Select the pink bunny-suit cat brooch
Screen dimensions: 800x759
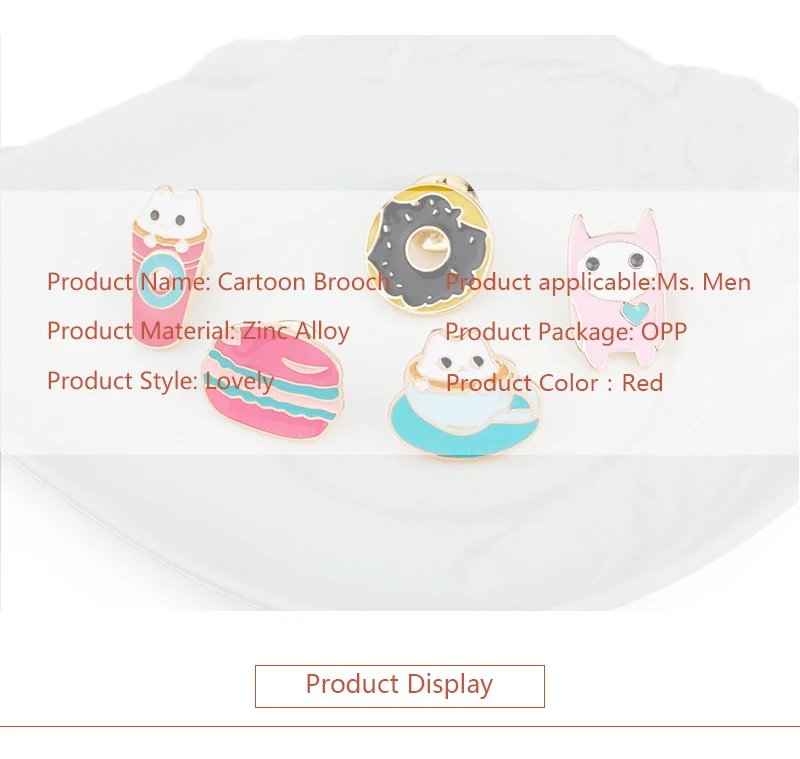pos(616,289)
